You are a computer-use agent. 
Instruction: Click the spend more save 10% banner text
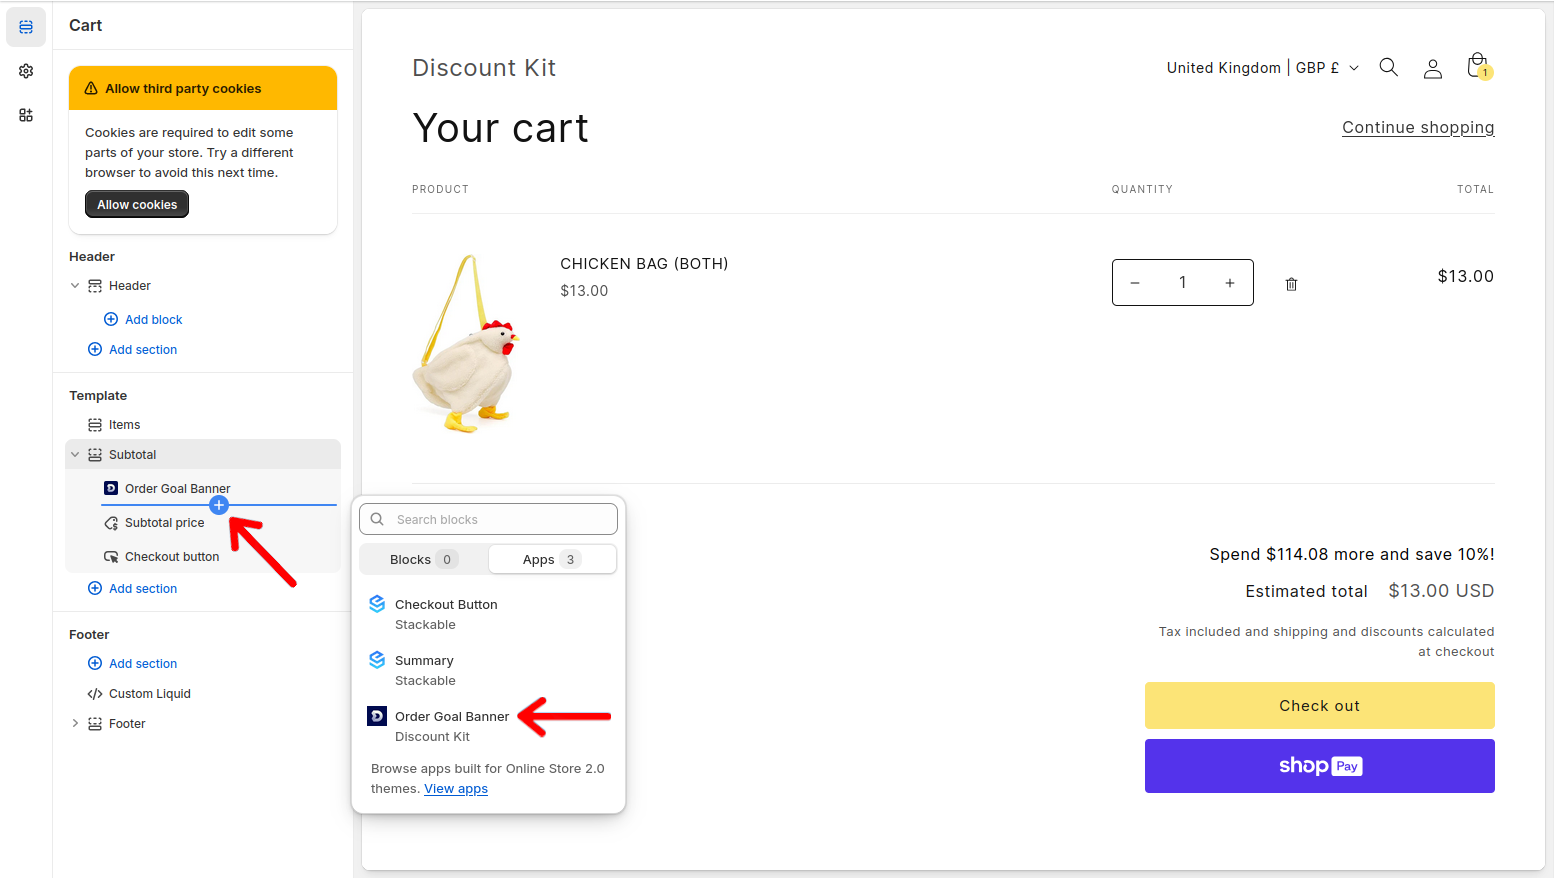pyautogui.click(x=1352, y=554)
